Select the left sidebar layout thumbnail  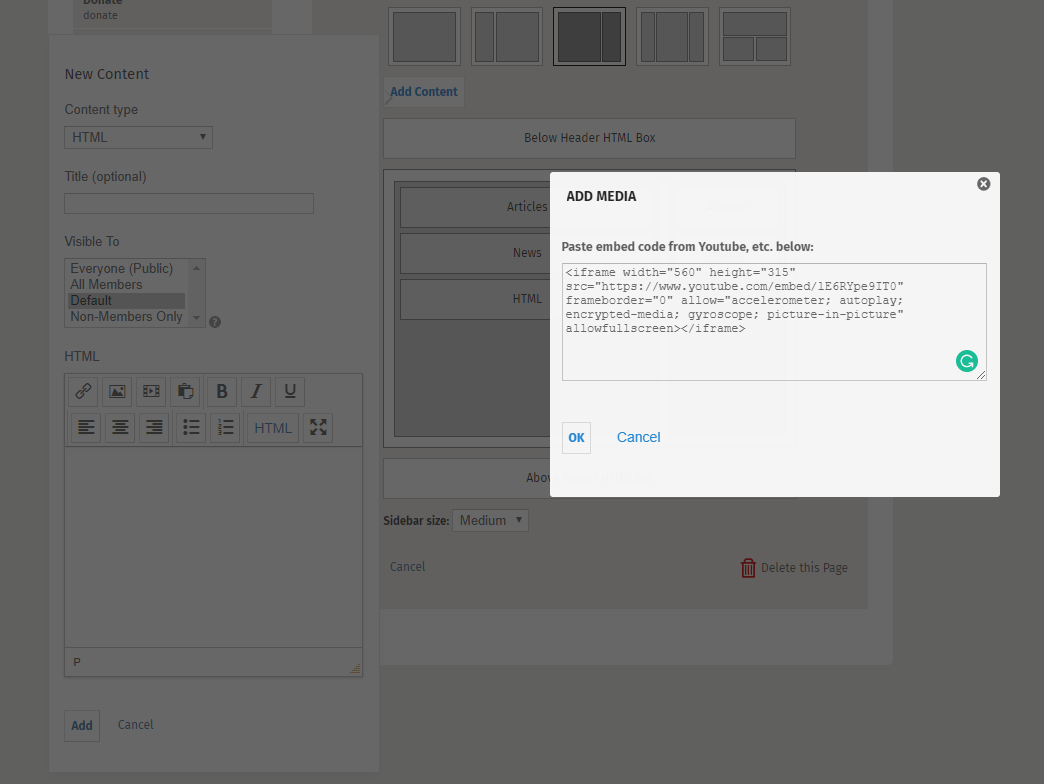(507, 37)
